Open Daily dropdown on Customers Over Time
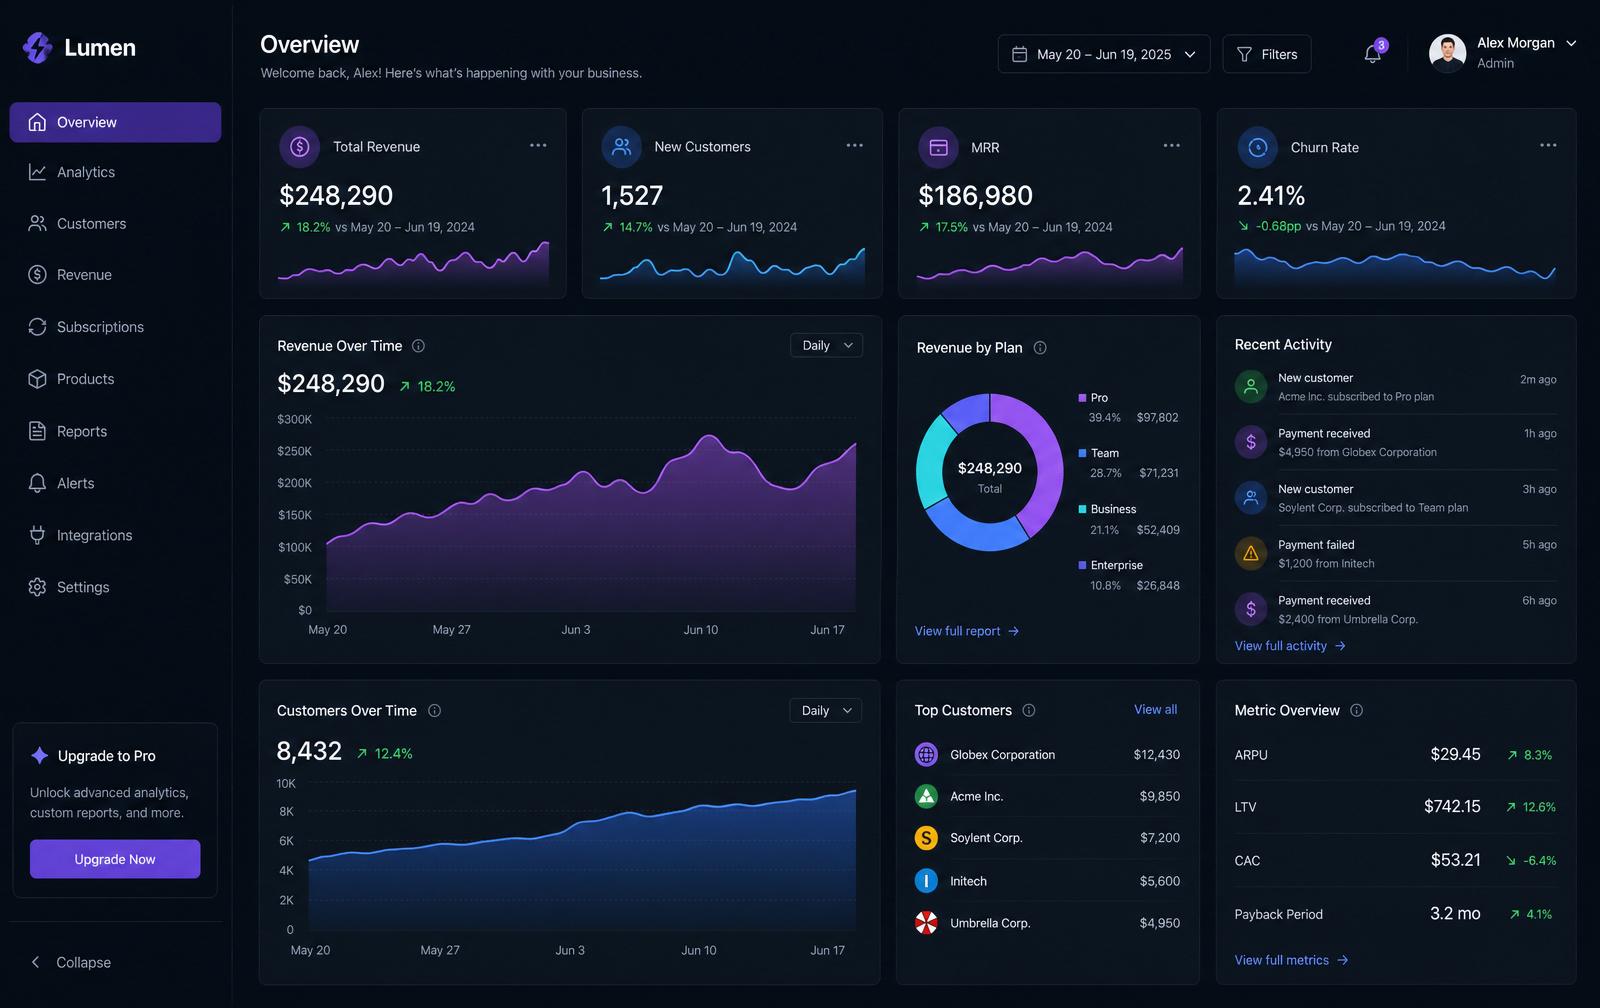The width and height of the screenshot is (1600, 1008). tap(826, 711)
